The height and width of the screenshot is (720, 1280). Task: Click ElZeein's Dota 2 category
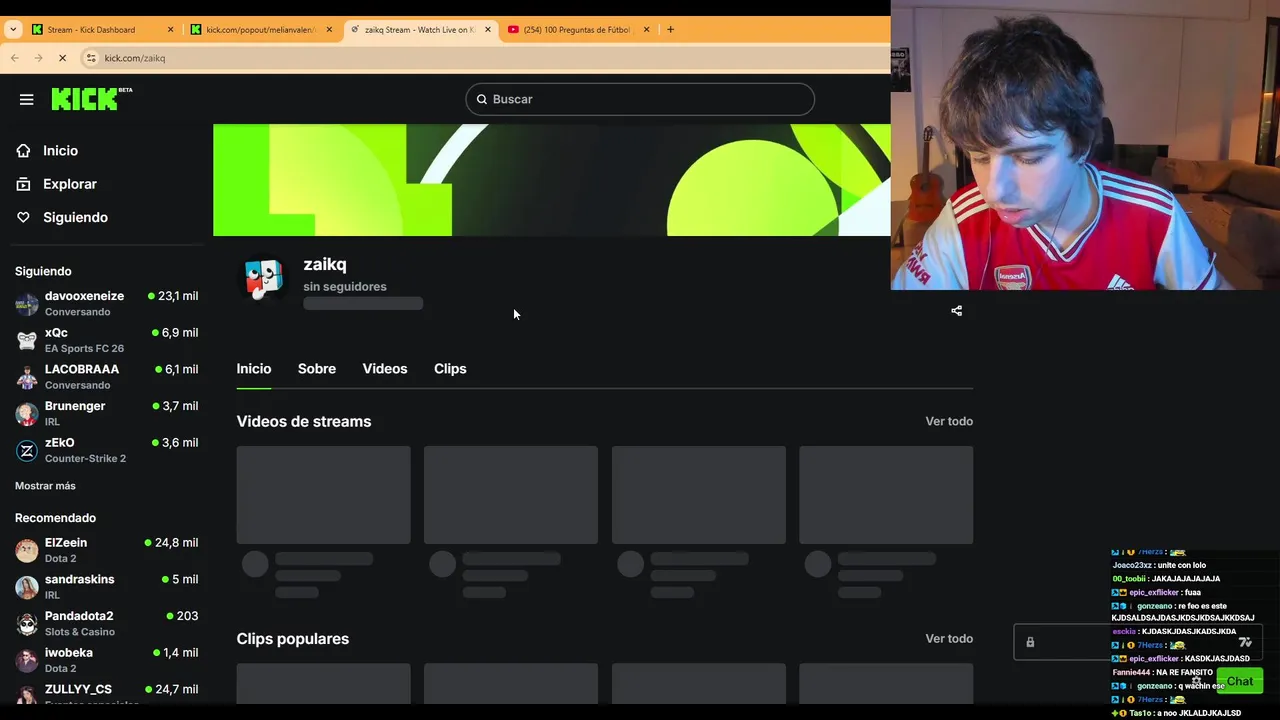pos(60,559)
